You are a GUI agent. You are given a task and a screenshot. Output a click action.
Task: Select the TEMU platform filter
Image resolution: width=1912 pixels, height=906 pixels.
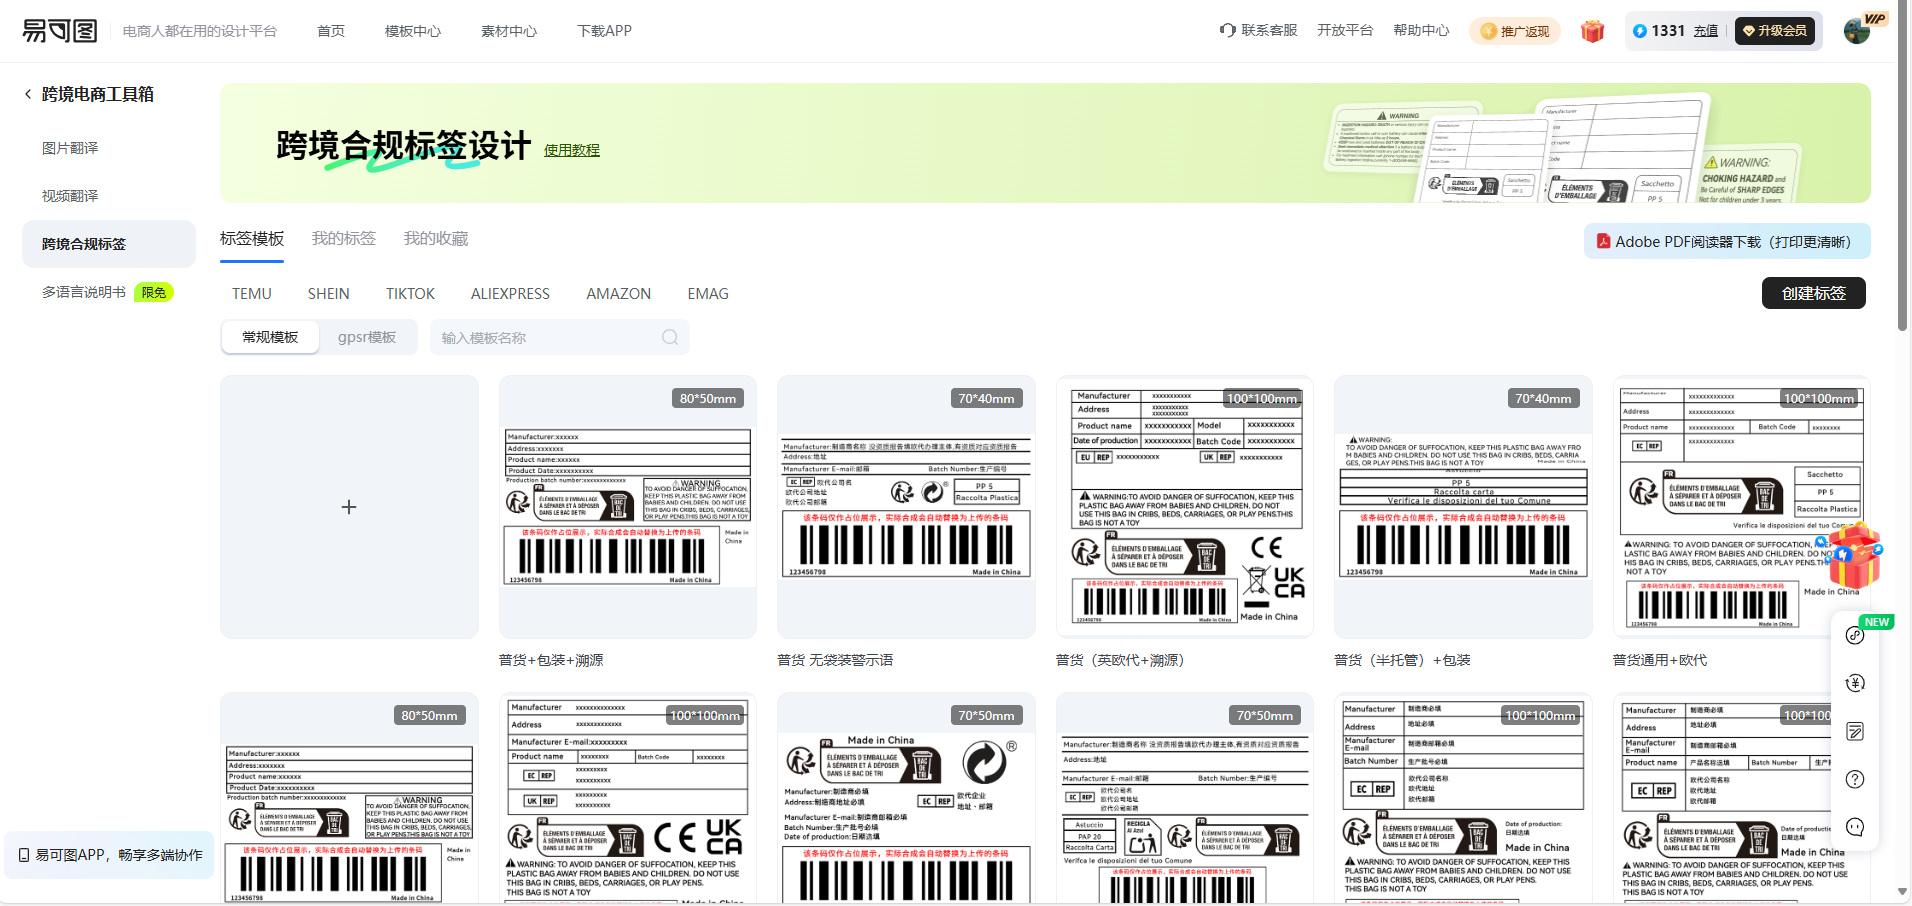[x=252, y=294]
